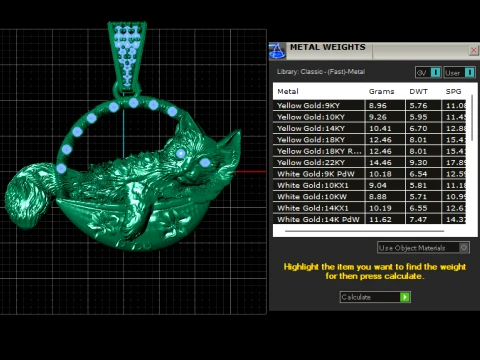The image size is (480, 360).
Task: Close the Metal Weights panel
Action: point(473,50)
